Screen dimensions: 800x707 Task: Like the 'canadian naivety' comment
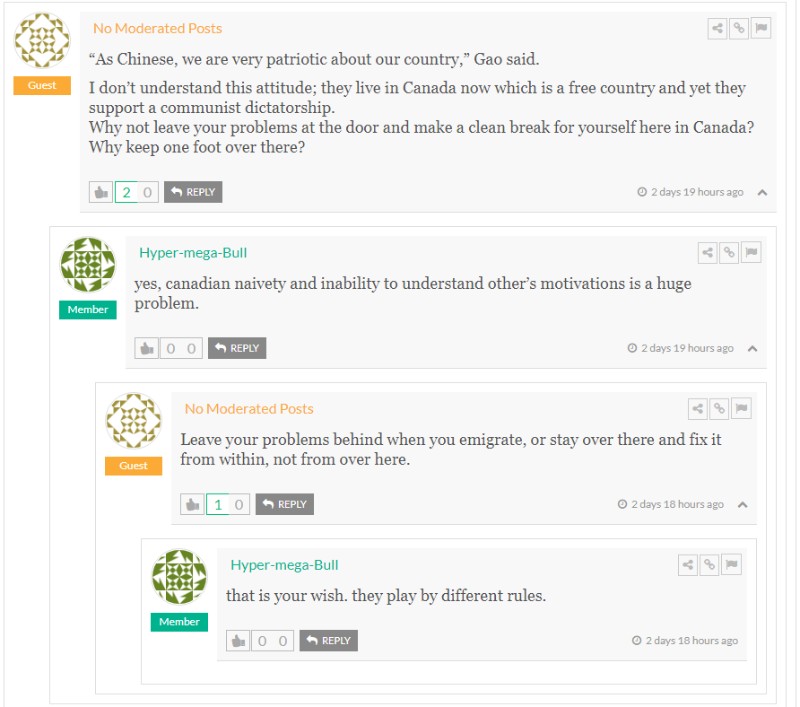tap(147, 348)
